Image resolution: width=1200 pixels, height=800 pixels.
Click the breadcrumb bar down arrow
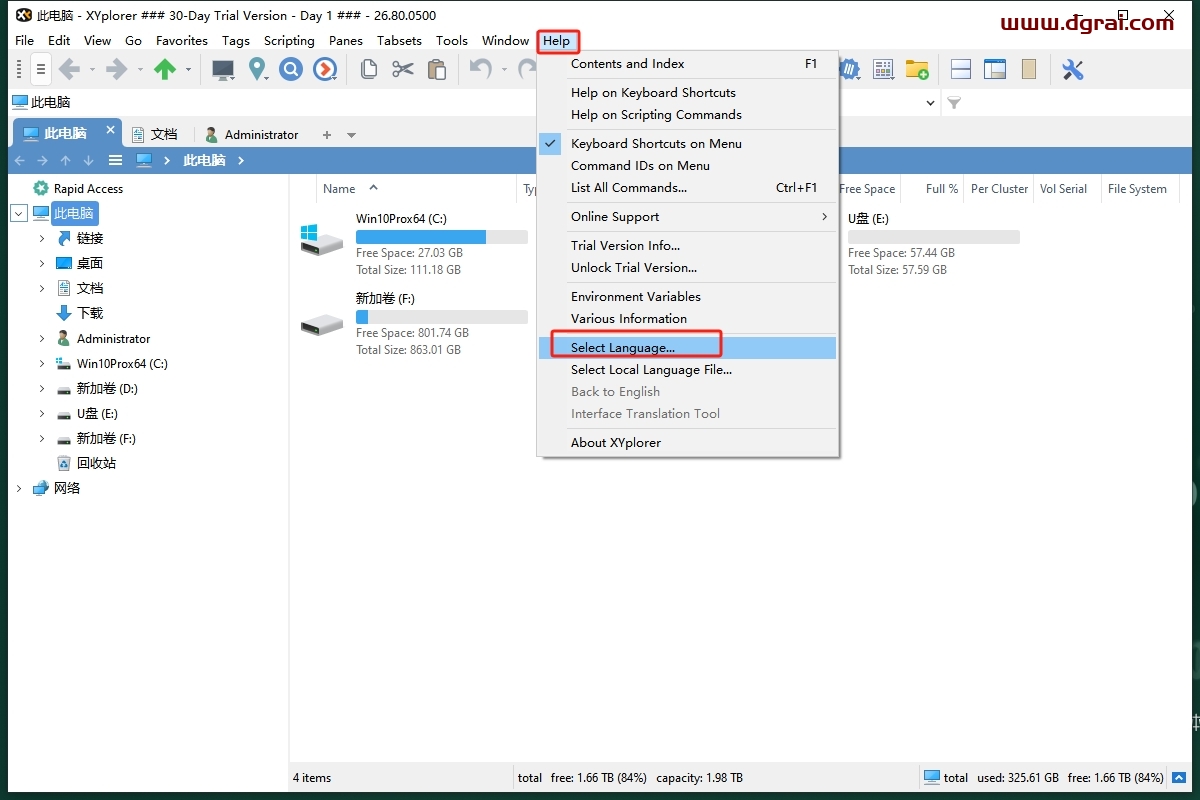coord(88,160)
